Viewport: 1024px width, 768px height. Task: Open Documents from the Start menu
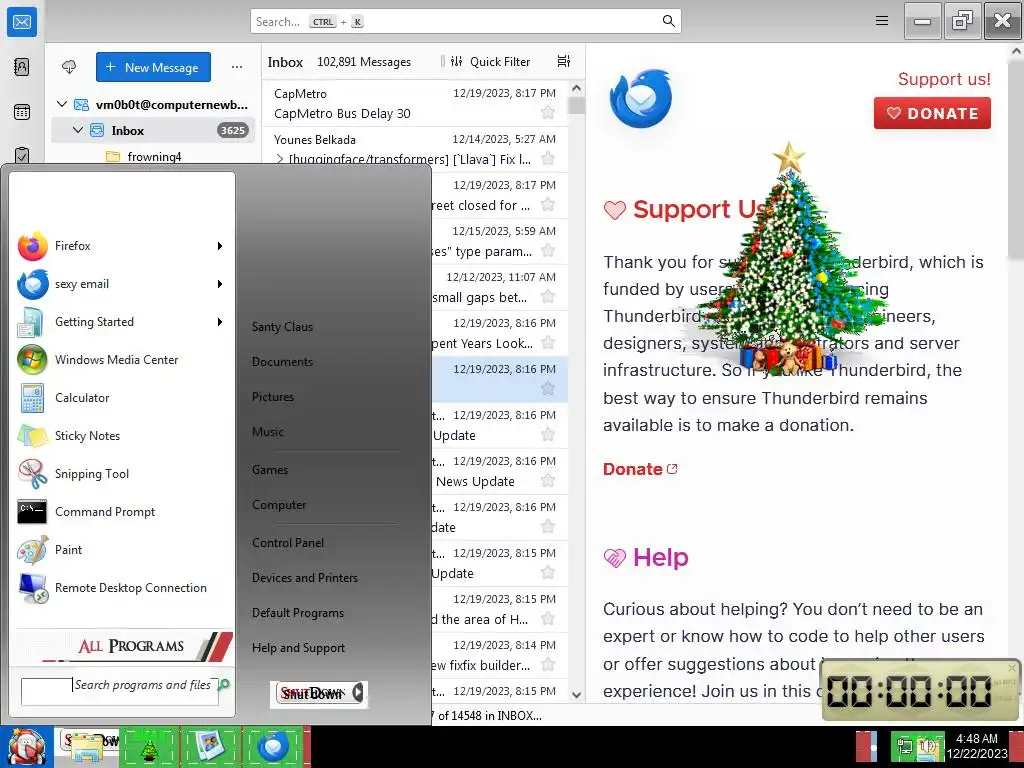pos(282,361)
